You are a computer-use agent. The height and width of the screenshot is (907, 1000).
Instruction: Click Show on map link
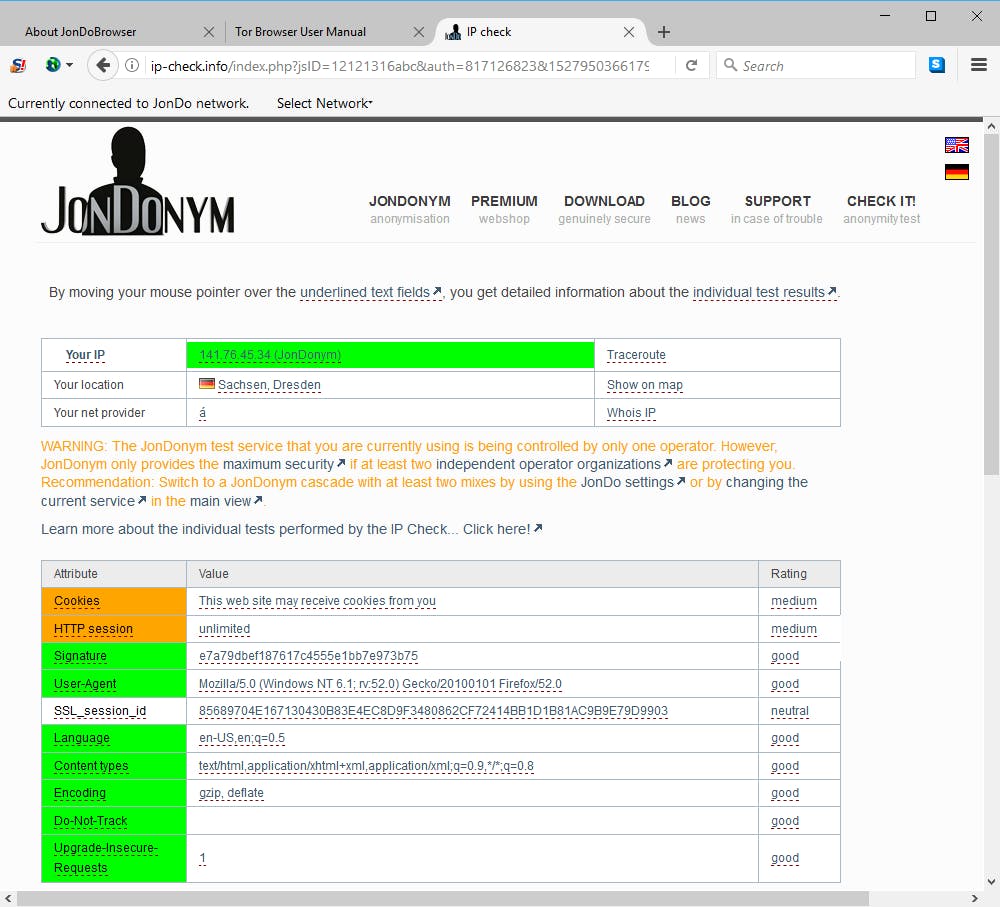tap(645, 385)
